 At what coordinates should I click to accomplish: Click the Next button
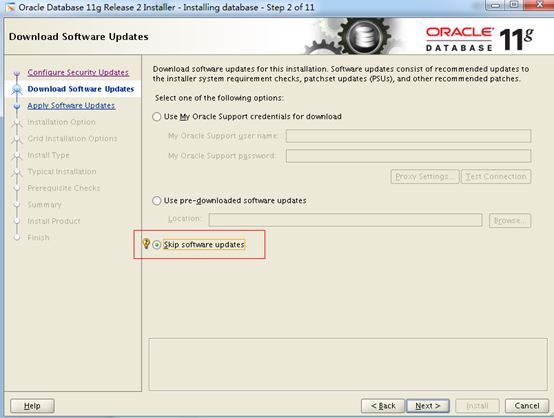click(x=428, y=406)
